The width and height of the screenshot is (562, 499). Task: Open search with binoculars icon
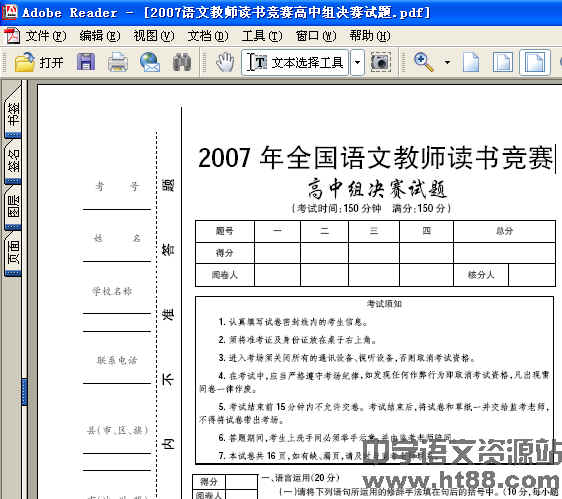click(x=182, y=62)
